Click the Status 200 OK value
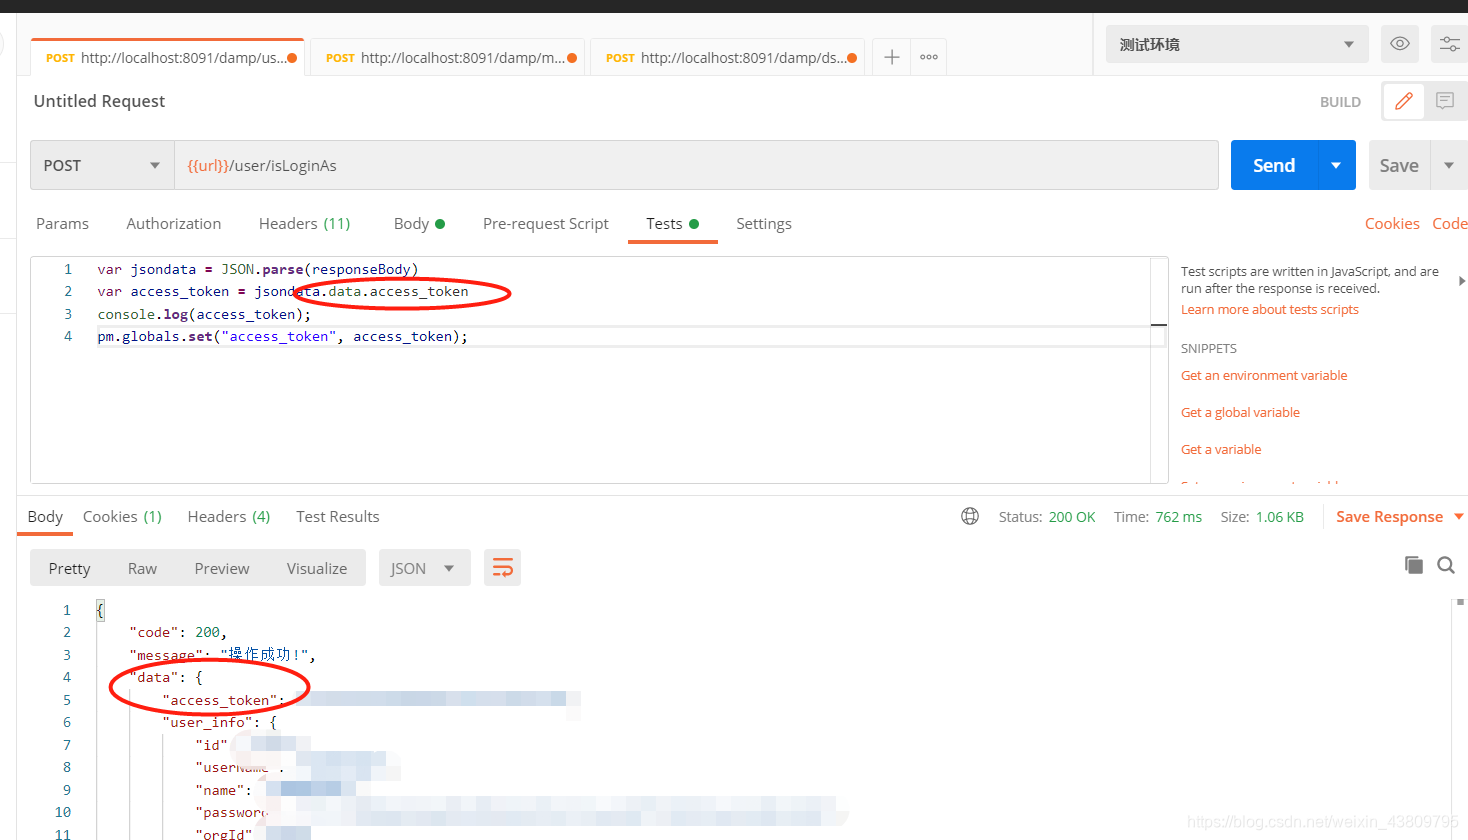This screenshot has height=840, width=1468. 1072,517
